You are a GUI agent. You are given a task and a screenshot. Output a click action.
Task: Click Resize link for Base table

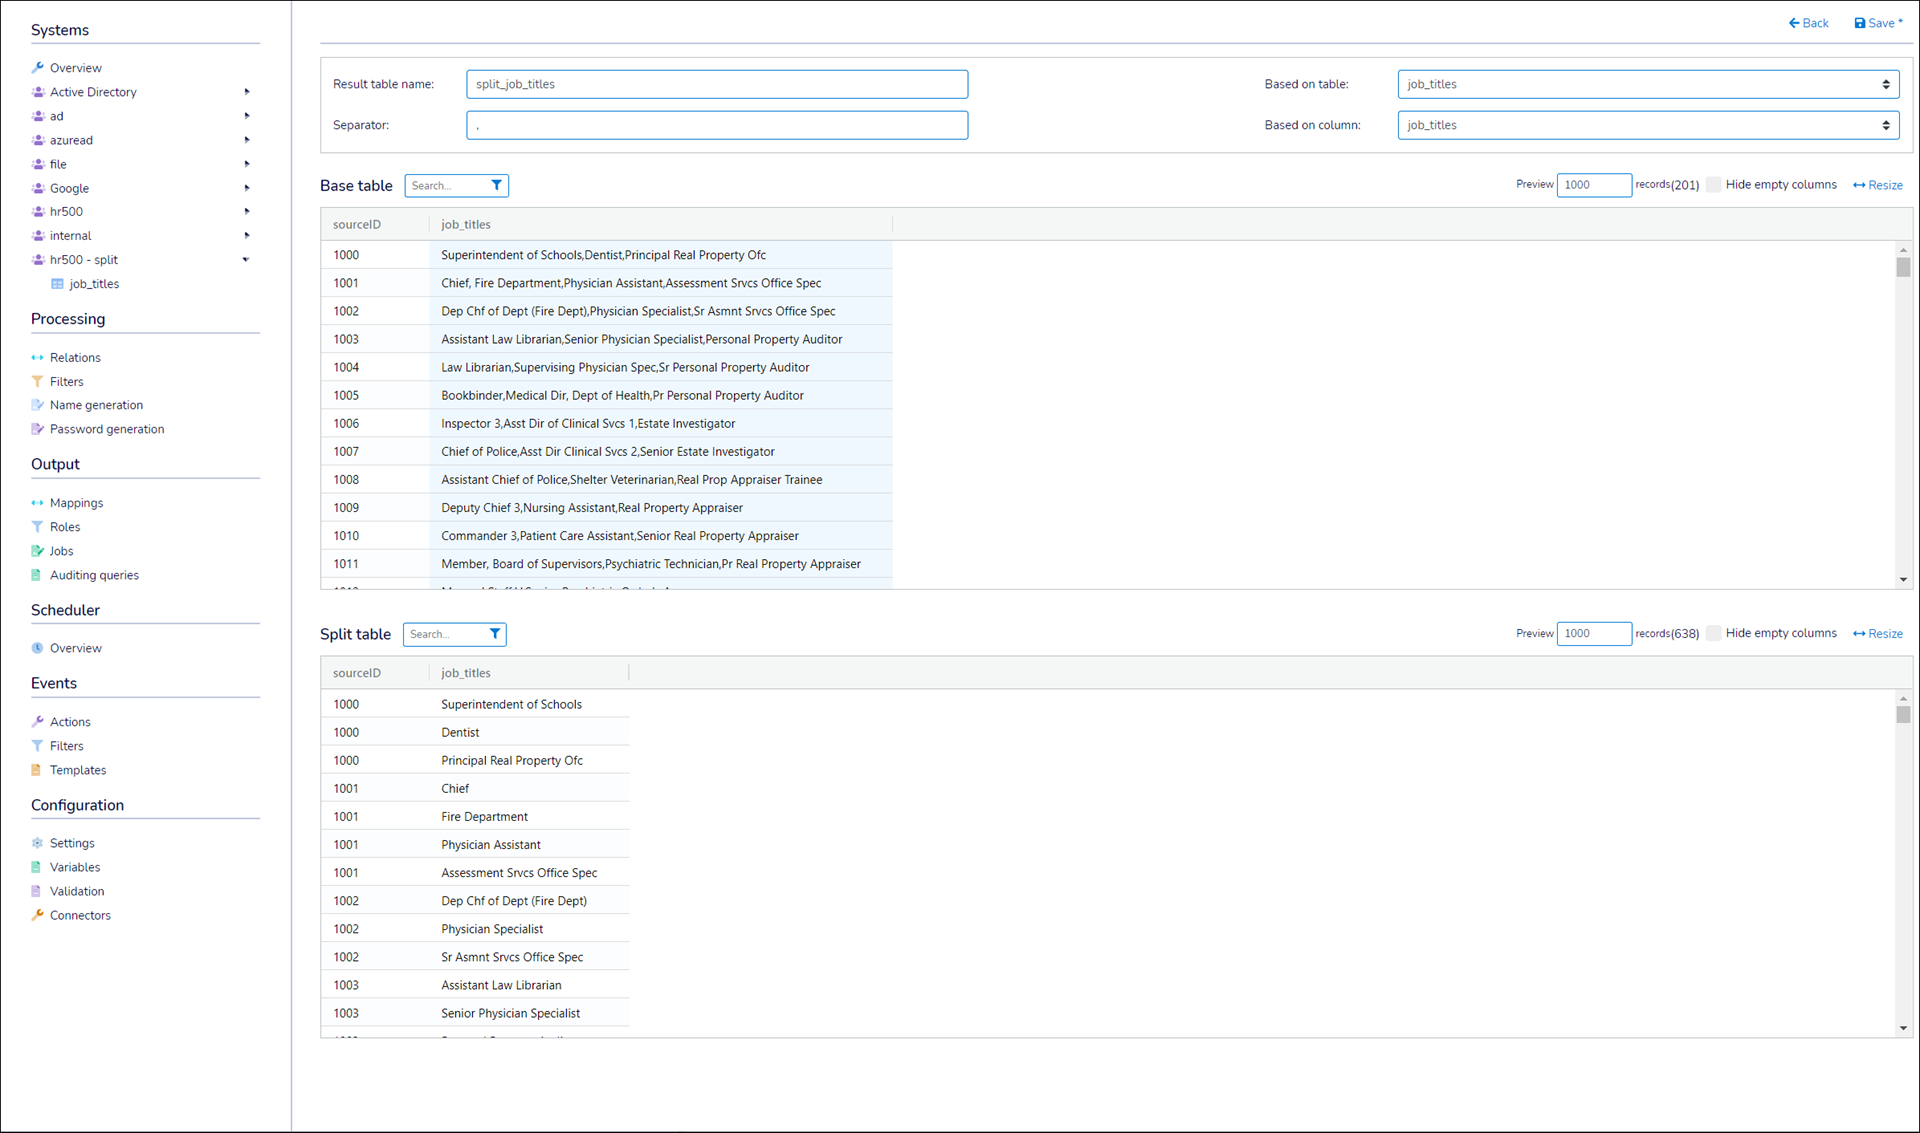(1878, 185)
